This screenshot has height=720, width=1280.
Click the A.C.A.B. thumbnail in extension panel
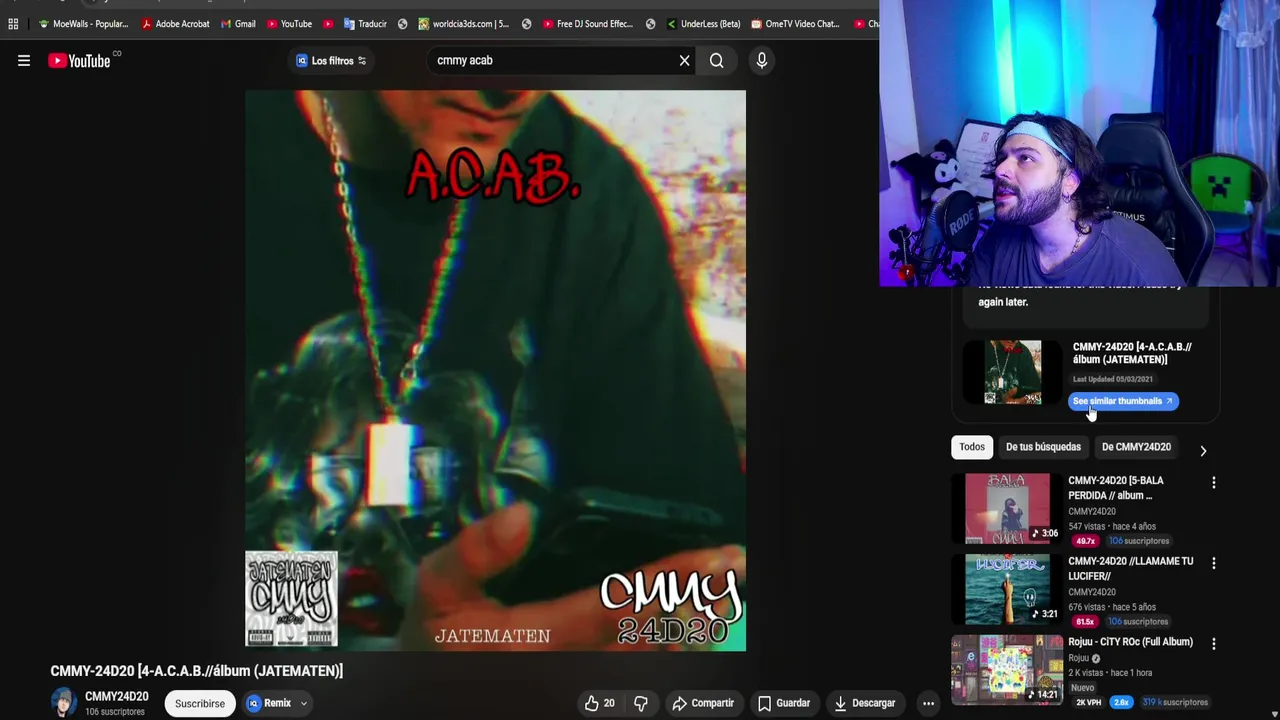point(1012,372)
